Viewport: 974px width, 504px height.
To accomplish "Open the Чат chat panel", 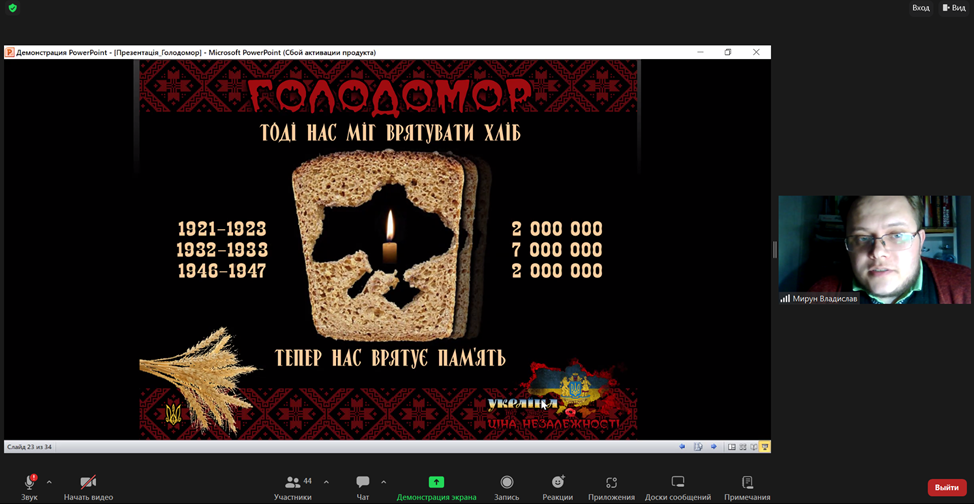I will [363, 483].
